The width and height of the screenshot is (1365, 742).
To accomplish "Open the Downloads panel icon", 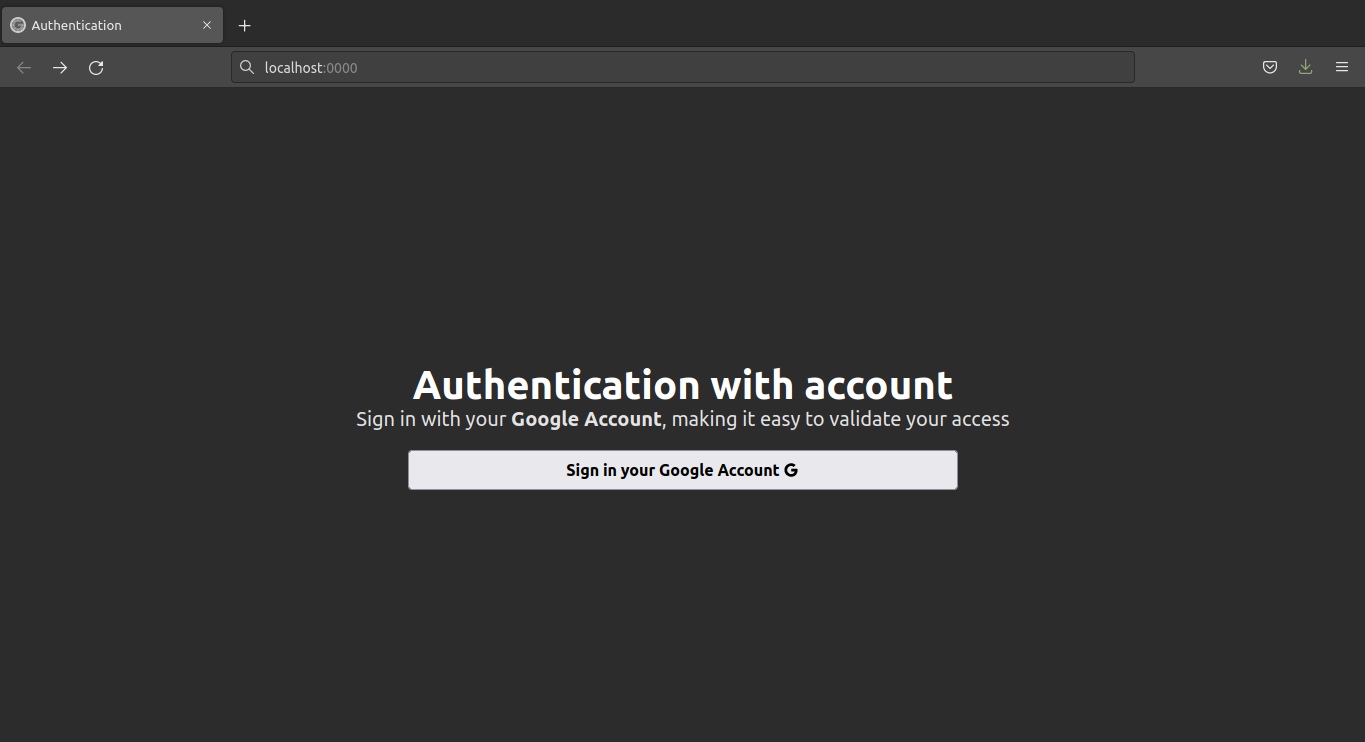I will [x=1305, y=67].
